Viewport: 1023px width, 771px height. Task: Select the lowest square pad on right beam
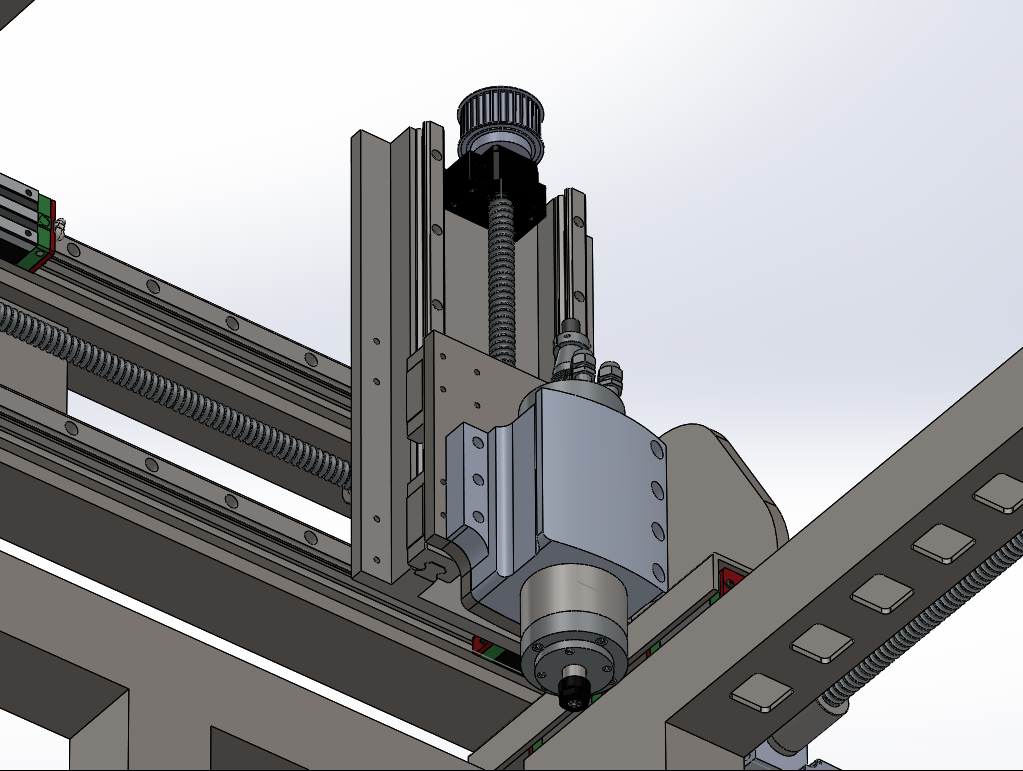pos(761,691)
